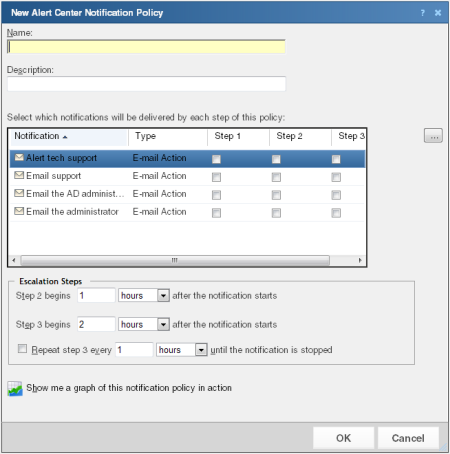Click the right arrow of horizontal scrollbar
450x454 pixels.
coord(360,260)
